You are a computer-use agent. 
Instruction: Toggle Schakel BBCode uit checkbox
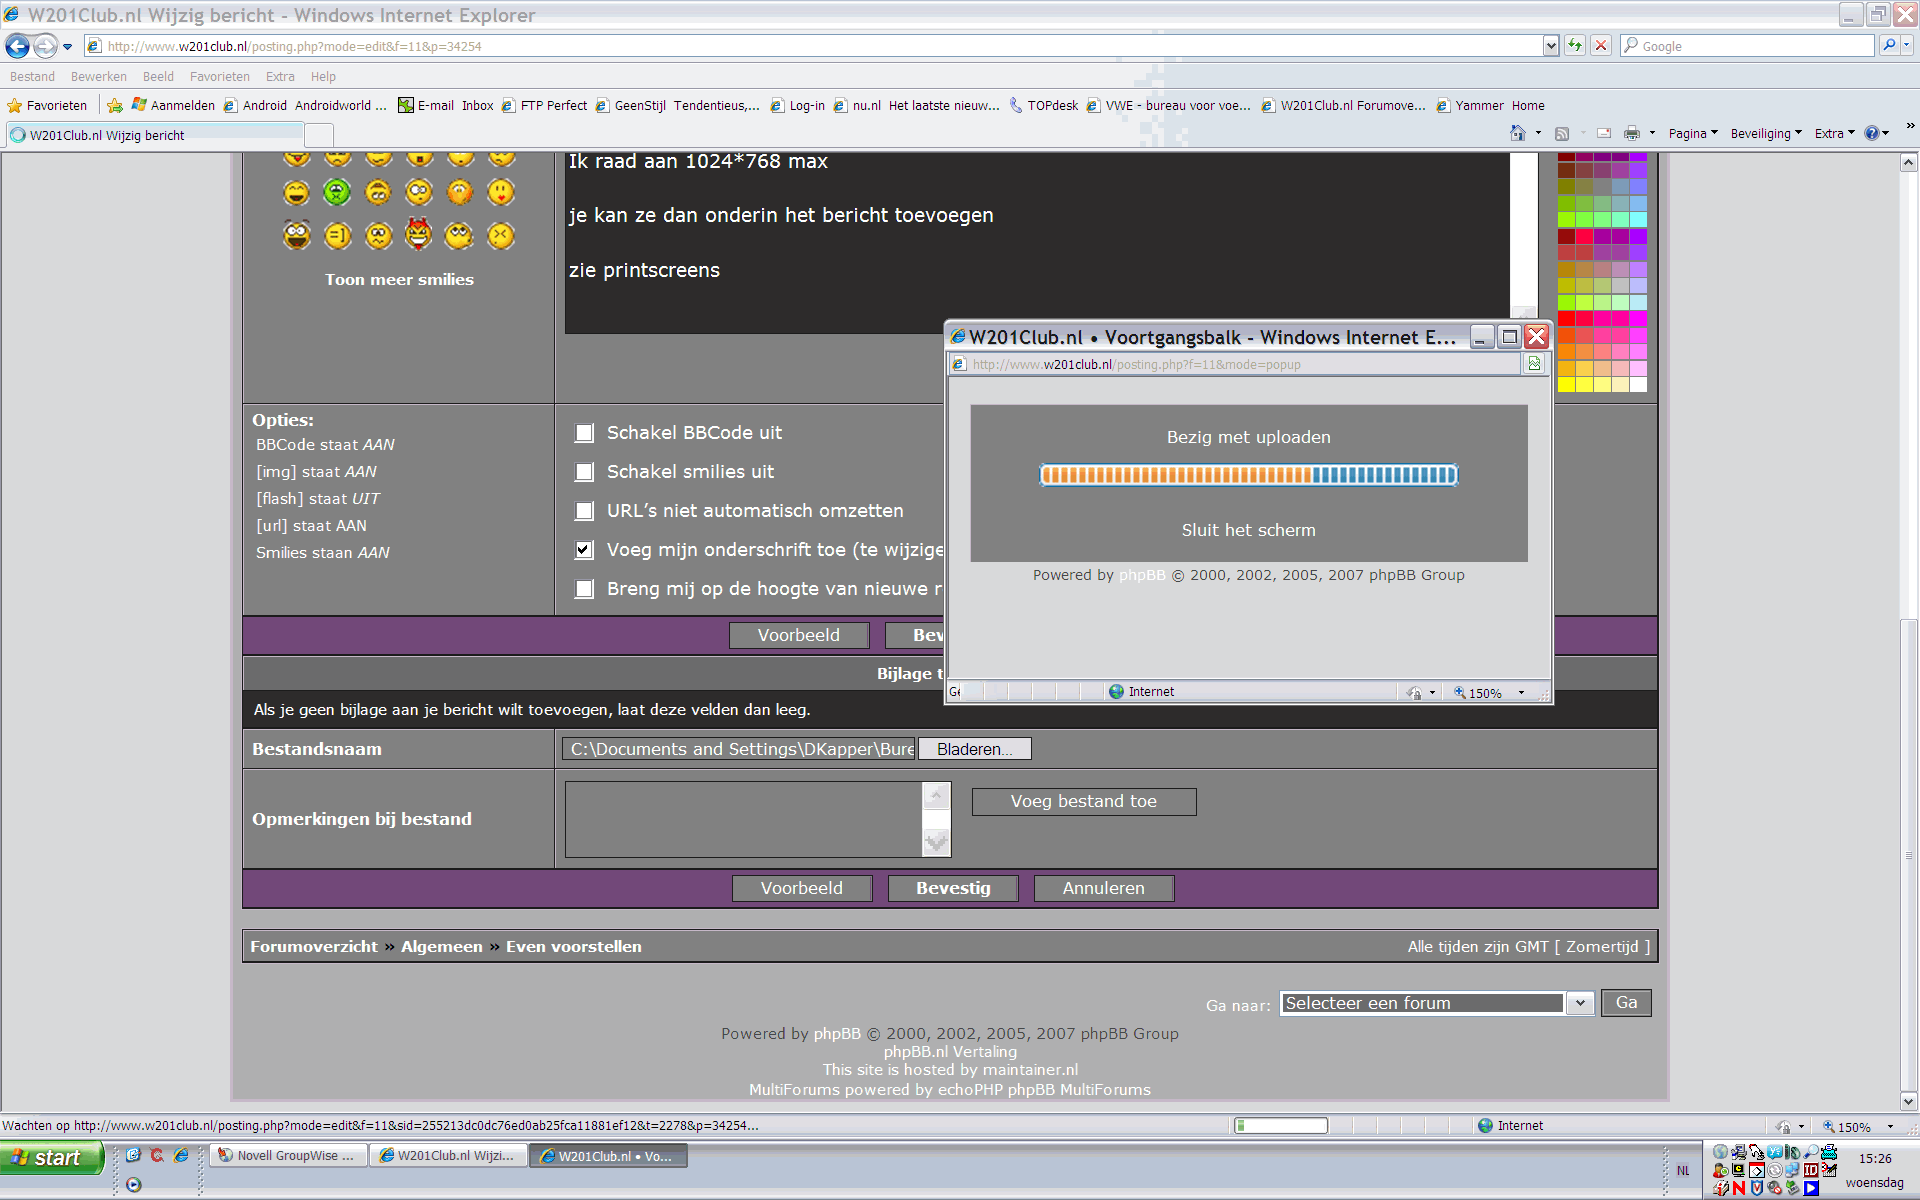pyautogui.click(x=585, y=433)
